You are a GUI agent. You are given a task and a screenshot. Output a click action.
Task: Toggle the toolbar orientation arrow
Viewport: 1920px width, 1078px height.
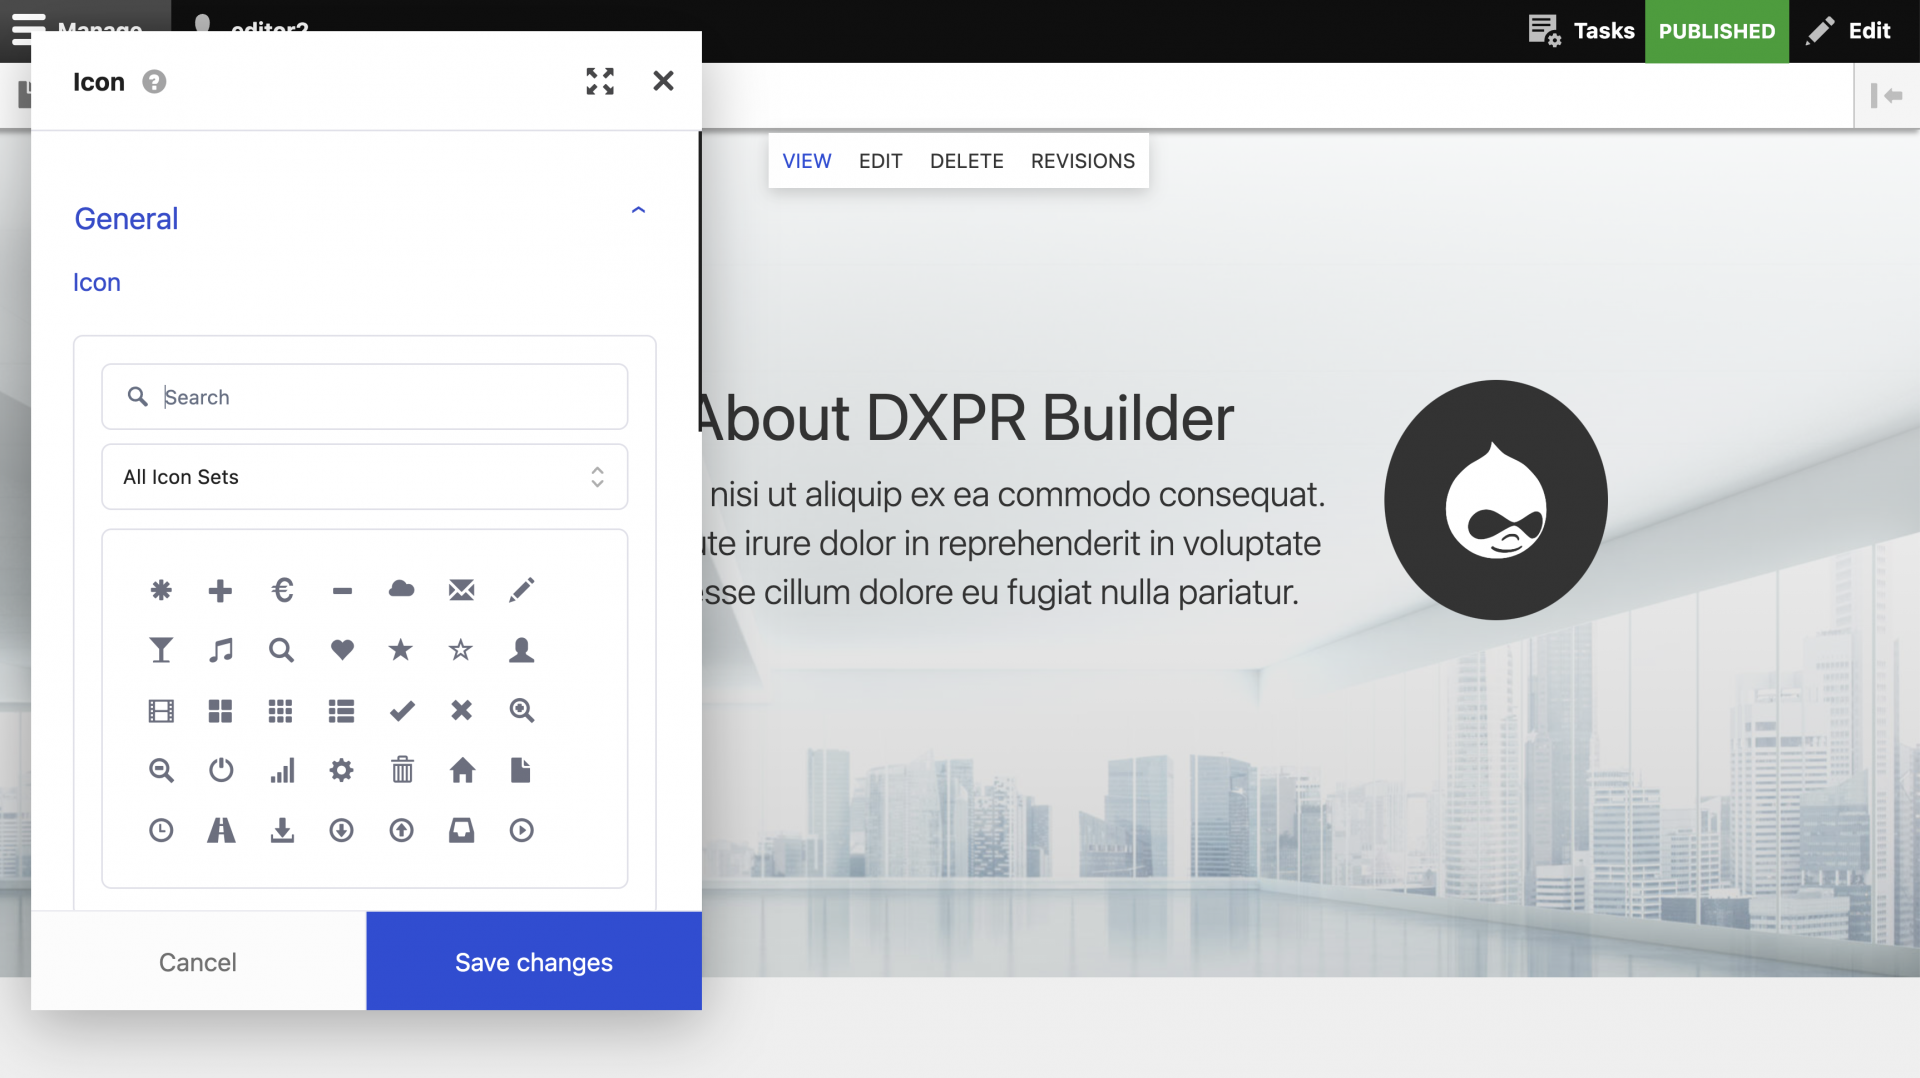1887,95
